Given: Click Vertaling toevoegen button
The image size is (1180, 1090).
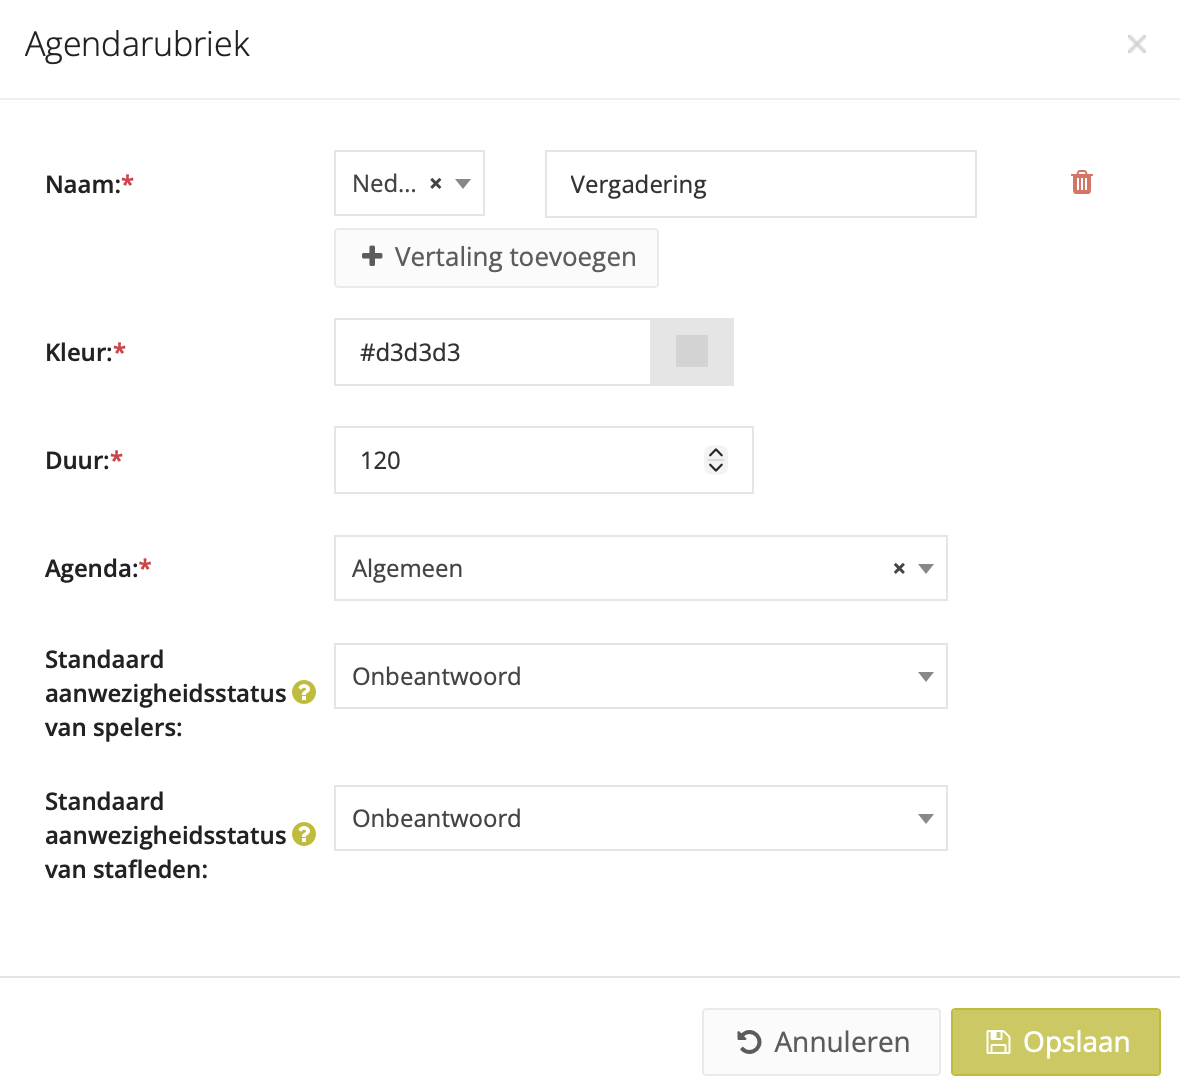Looking at the screenshot, I should [x=496, y=257].
